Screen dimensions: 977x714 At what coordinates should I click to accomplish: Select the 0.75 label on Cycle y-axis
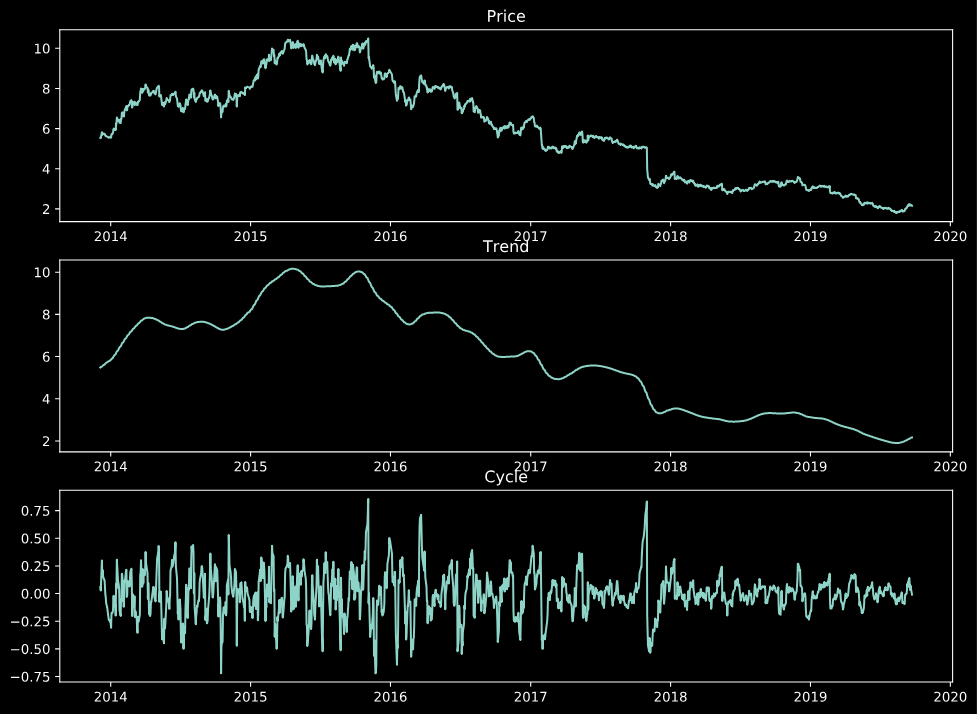click(x=36, y=511)
